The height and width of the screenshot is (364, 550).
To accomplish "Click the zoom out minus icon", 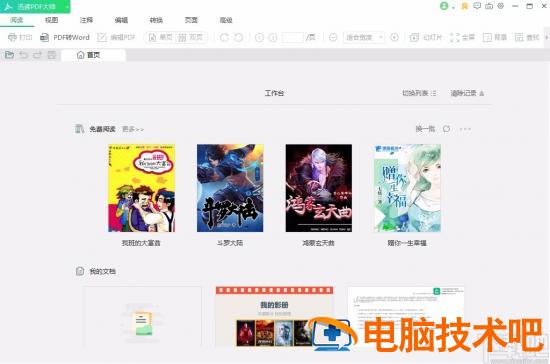I will (x=333, y=37).
